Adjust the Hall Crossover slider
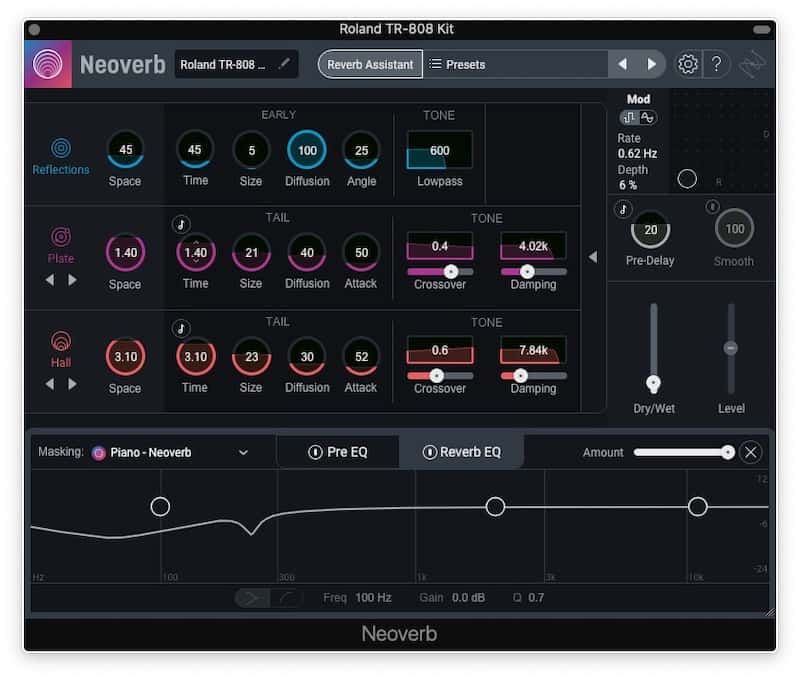This screenshot has width=800, height=679. tap(440, 376)
